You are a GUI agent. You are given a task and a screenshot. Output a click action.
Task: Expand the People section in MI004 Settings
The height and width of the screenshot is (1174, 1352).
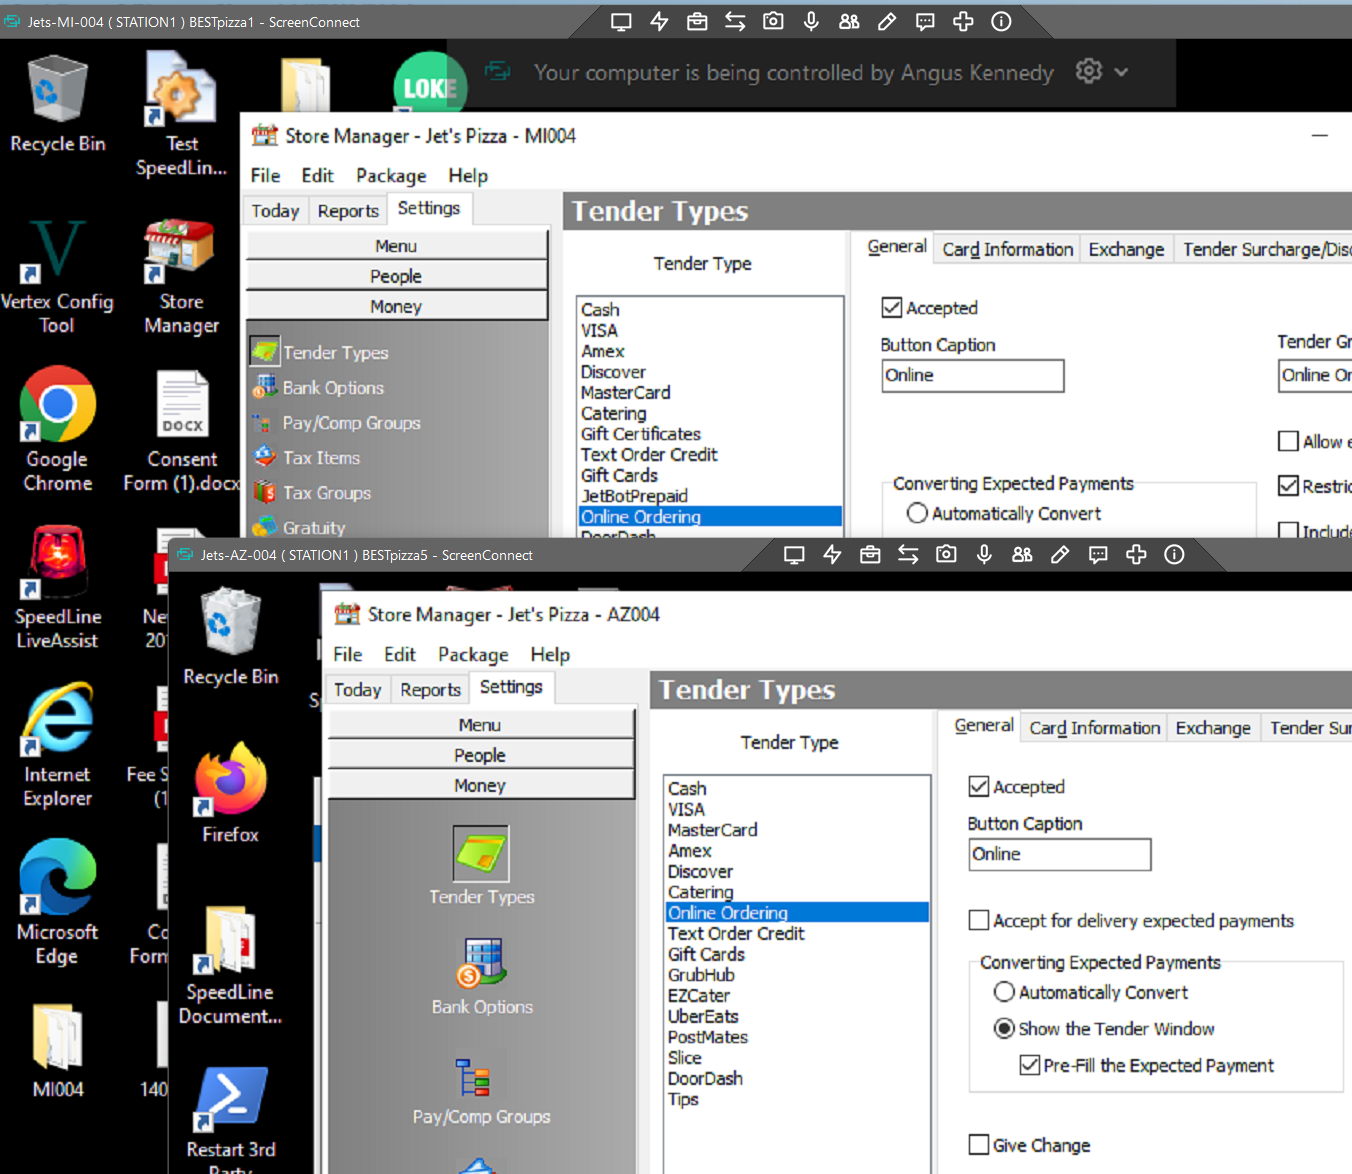396,276
